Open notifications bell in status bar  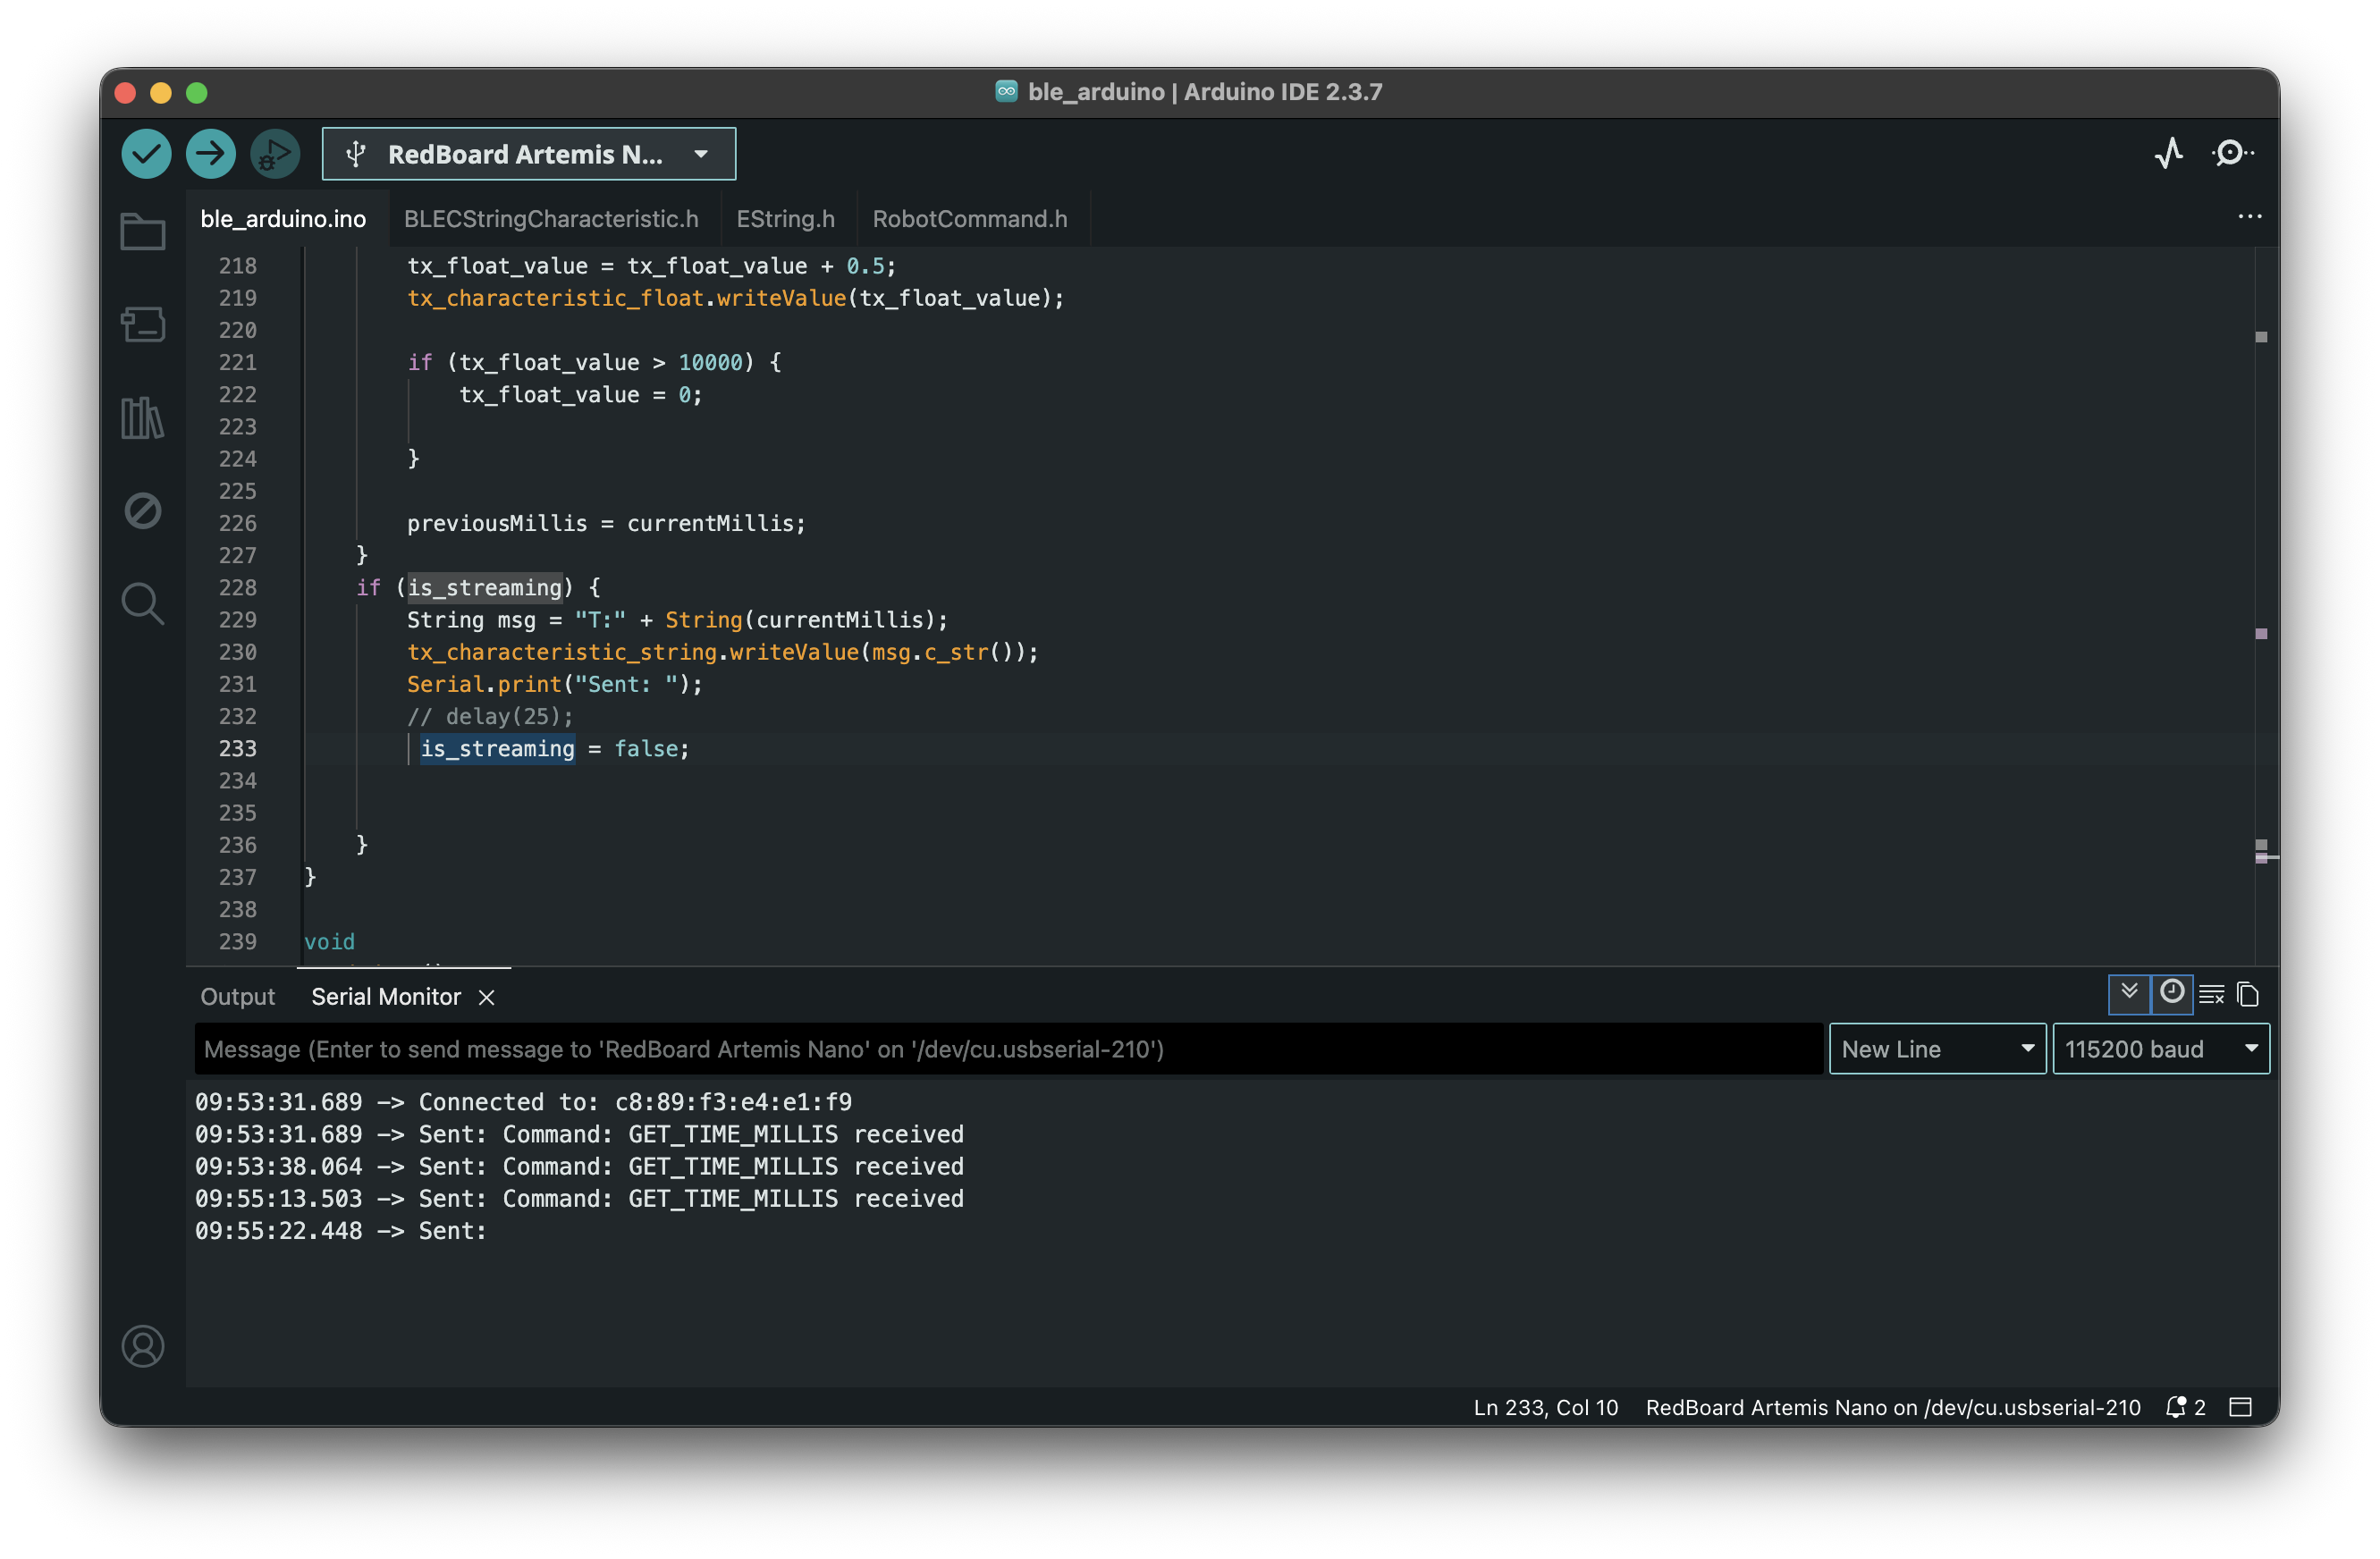(2175, 1407)
